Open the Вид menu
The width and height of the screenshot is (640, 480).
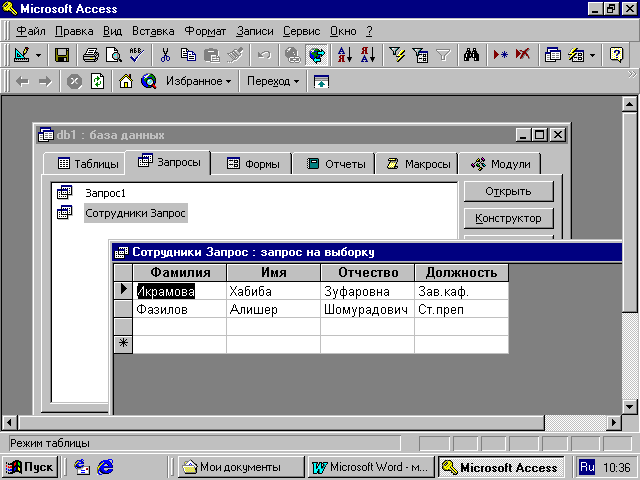[x=112, y=31]
